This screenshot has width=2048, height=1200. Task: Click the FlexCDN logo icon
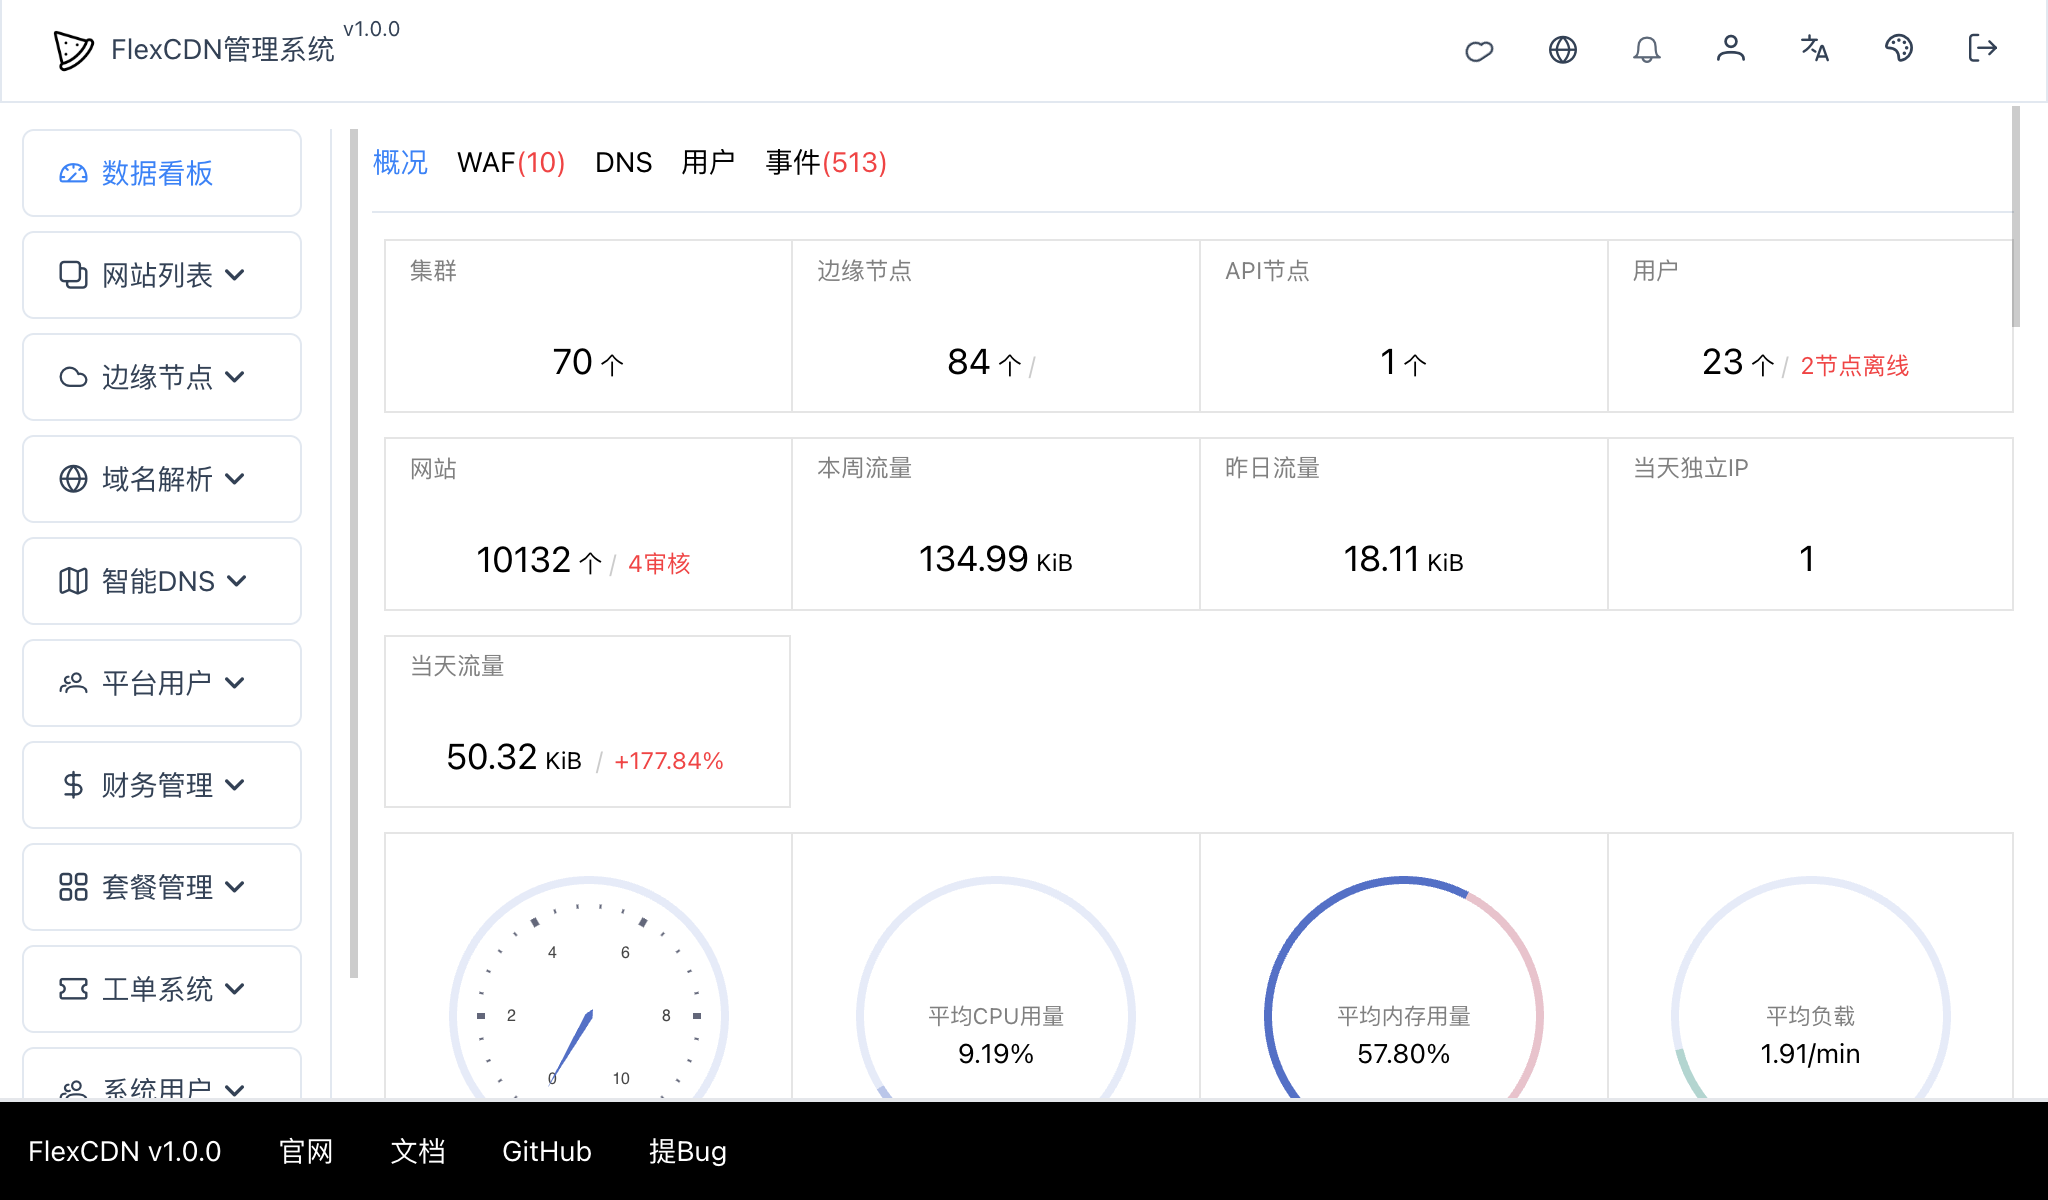point(71,50)
